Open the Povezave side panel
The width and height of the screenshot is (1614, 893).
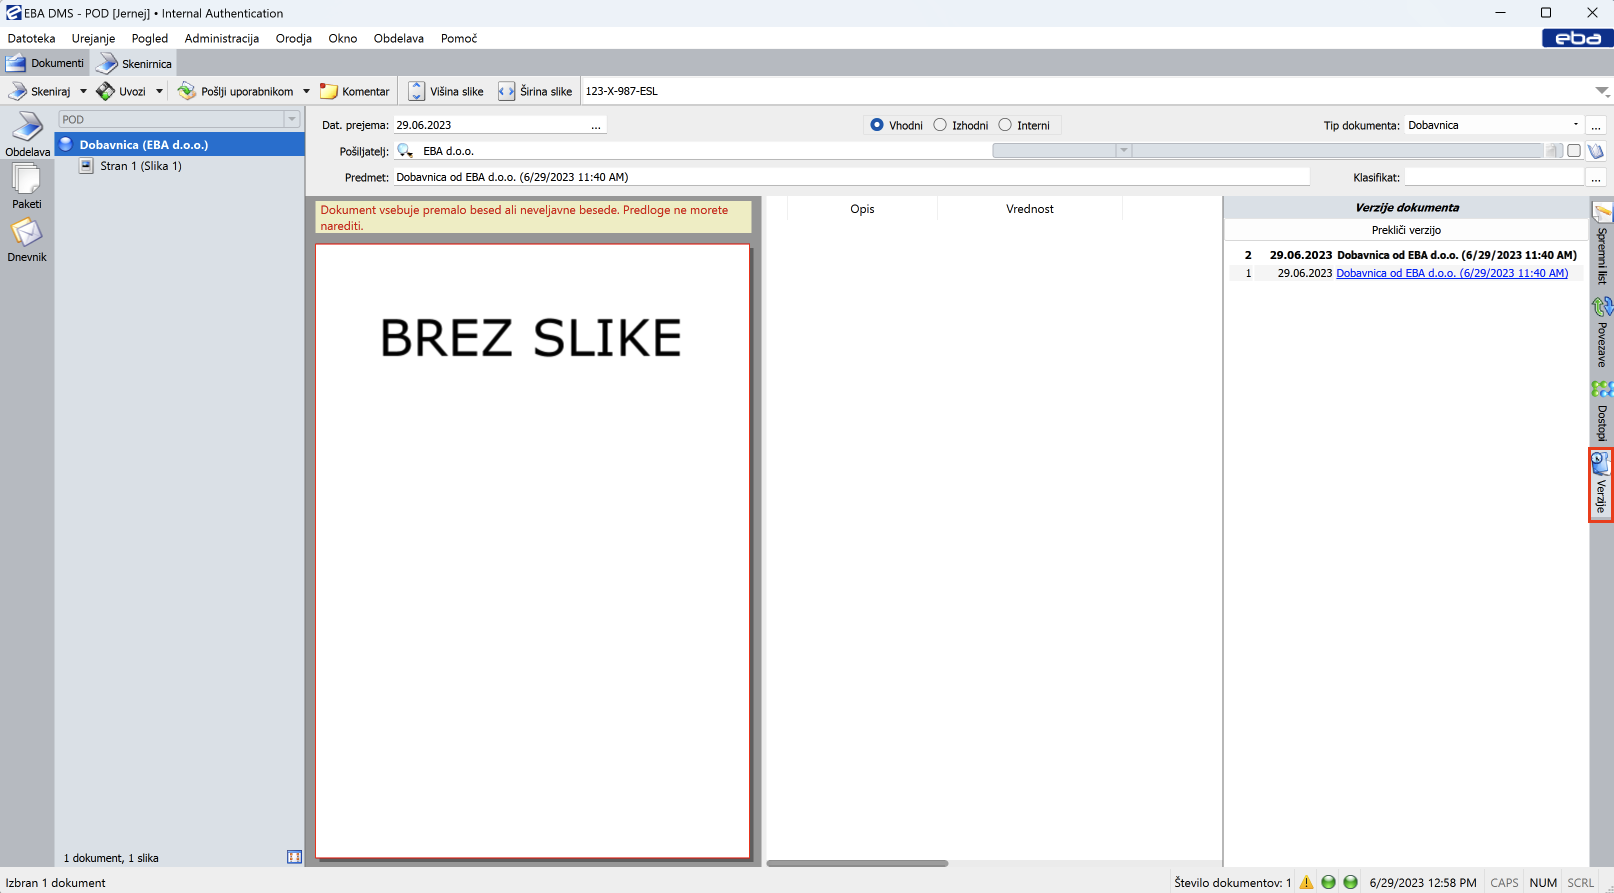1601,332
